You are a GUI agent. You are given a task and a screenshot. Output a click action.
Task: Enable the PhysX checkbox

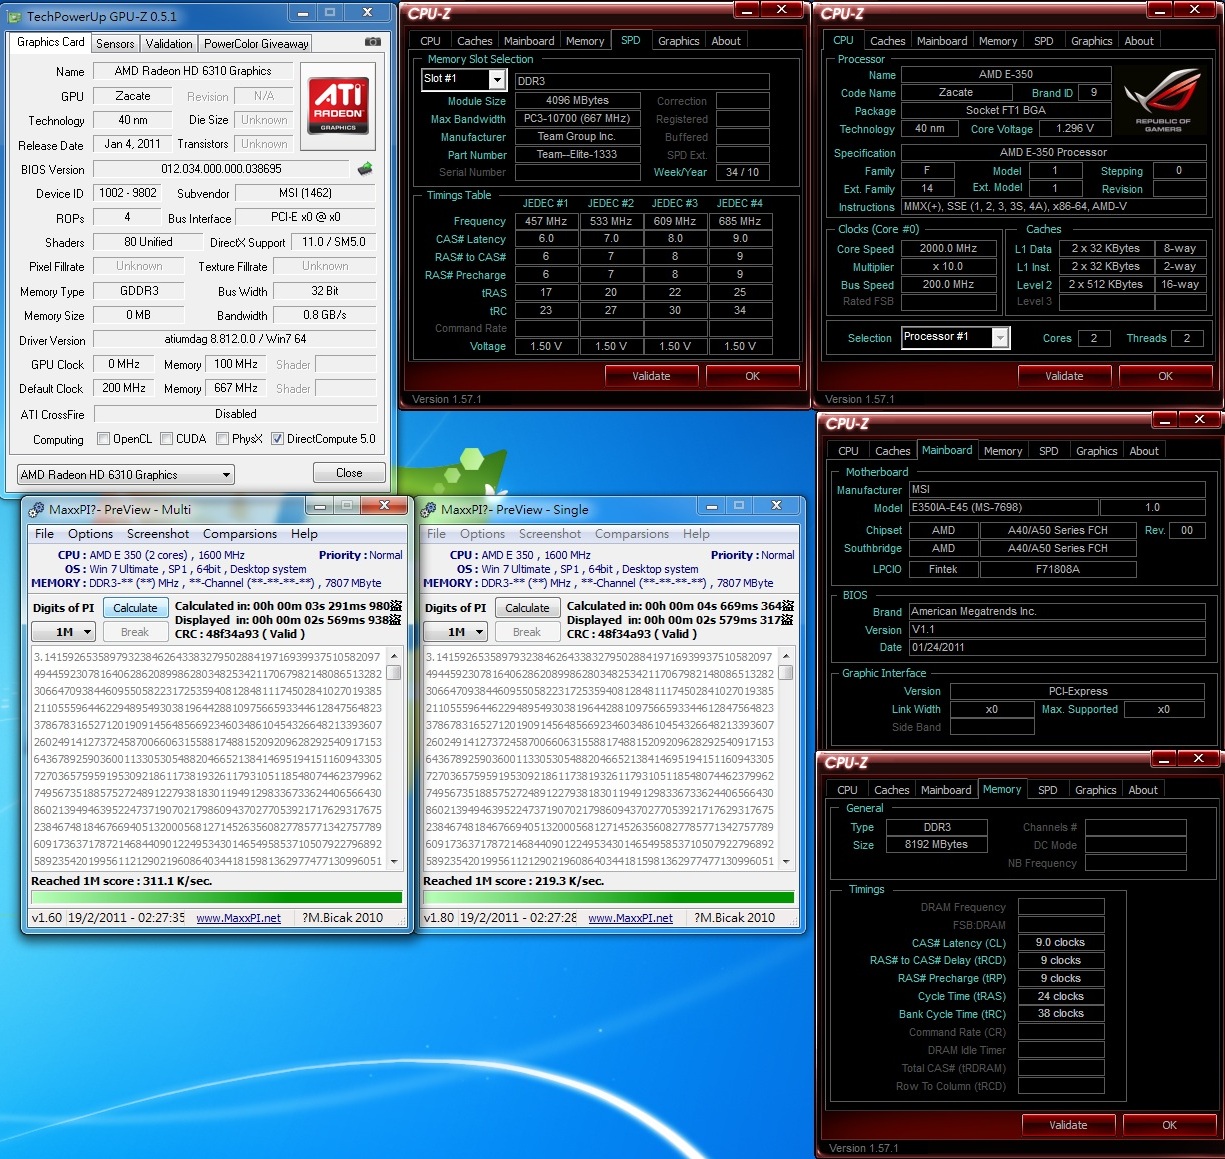222,439
